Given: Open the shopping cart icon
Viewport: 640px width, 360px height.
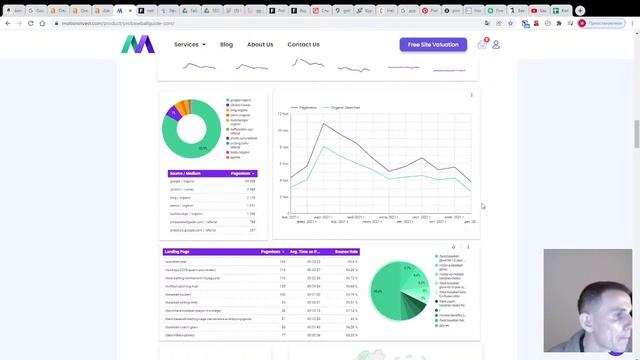Looking at the screenshot, I should [482, 44].
